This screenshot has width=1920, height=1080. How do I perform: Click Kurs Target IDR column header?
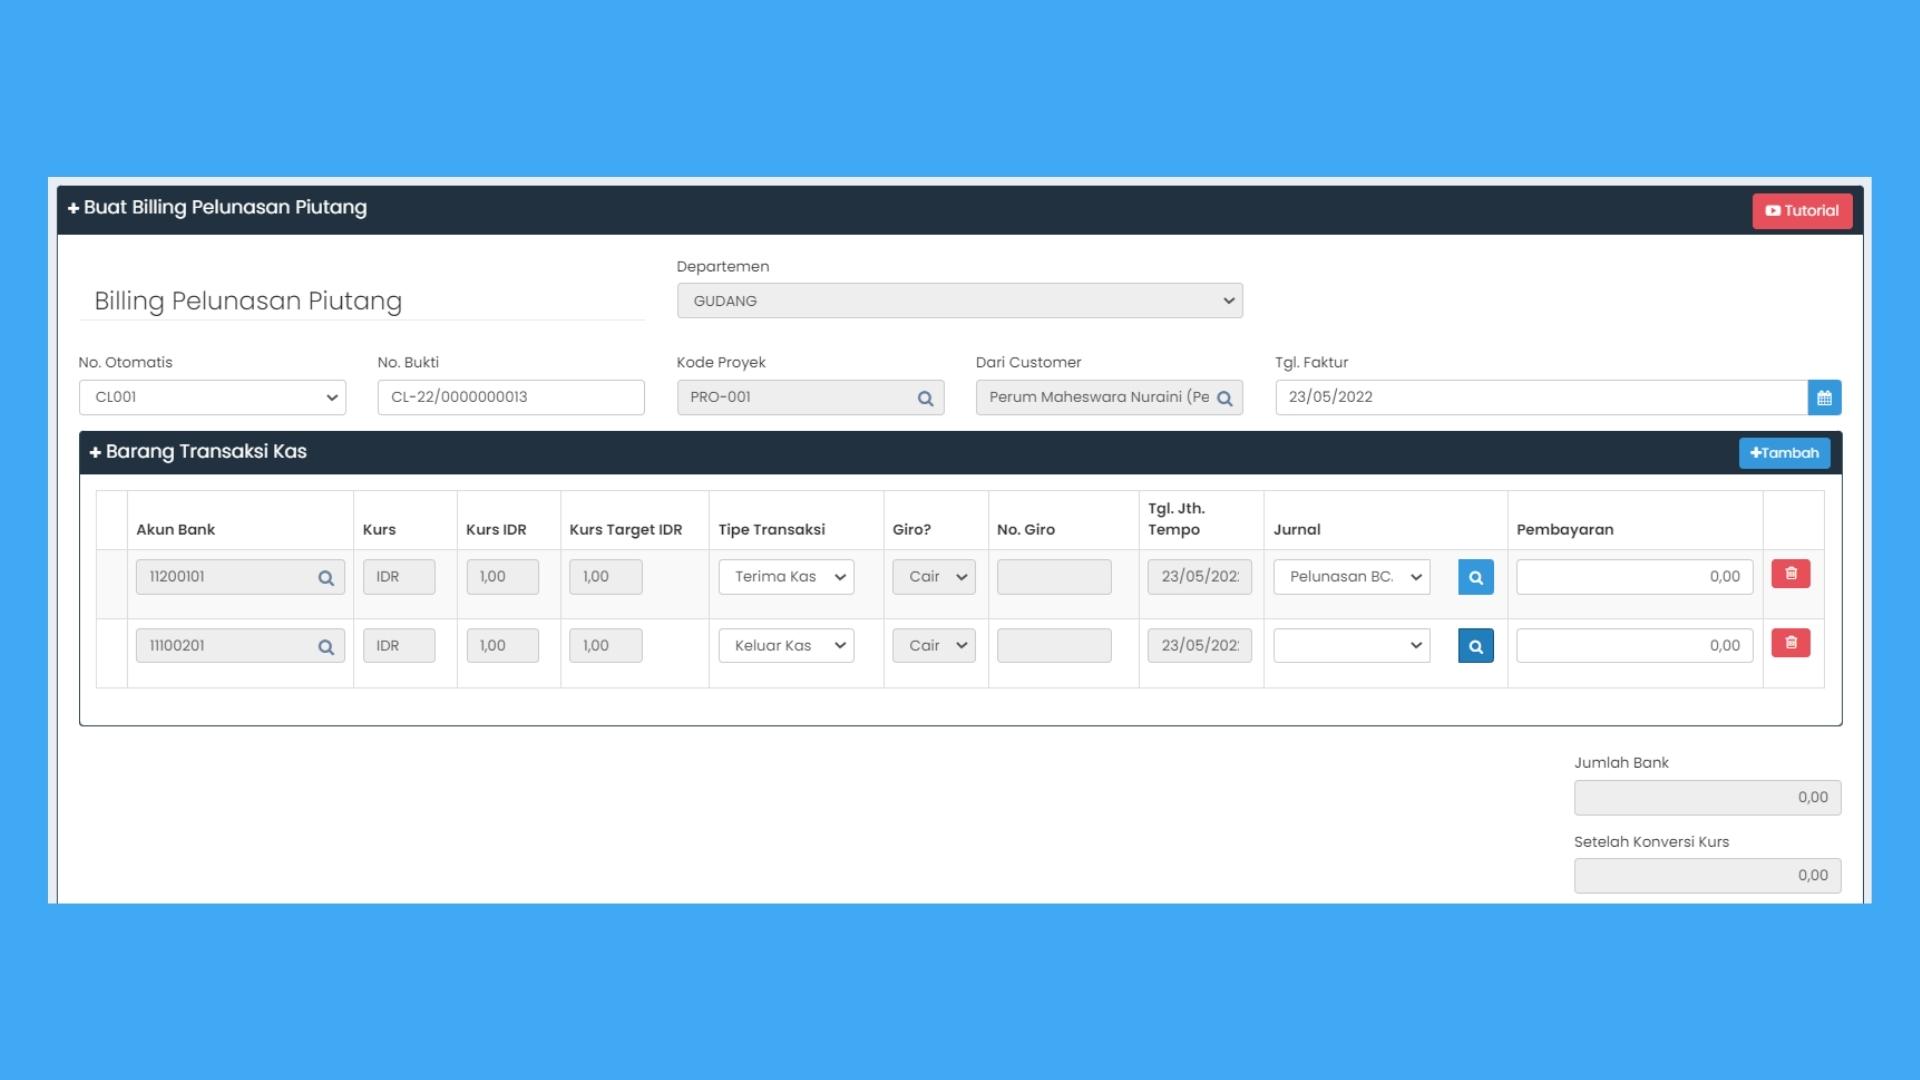[x=626, y=530]
